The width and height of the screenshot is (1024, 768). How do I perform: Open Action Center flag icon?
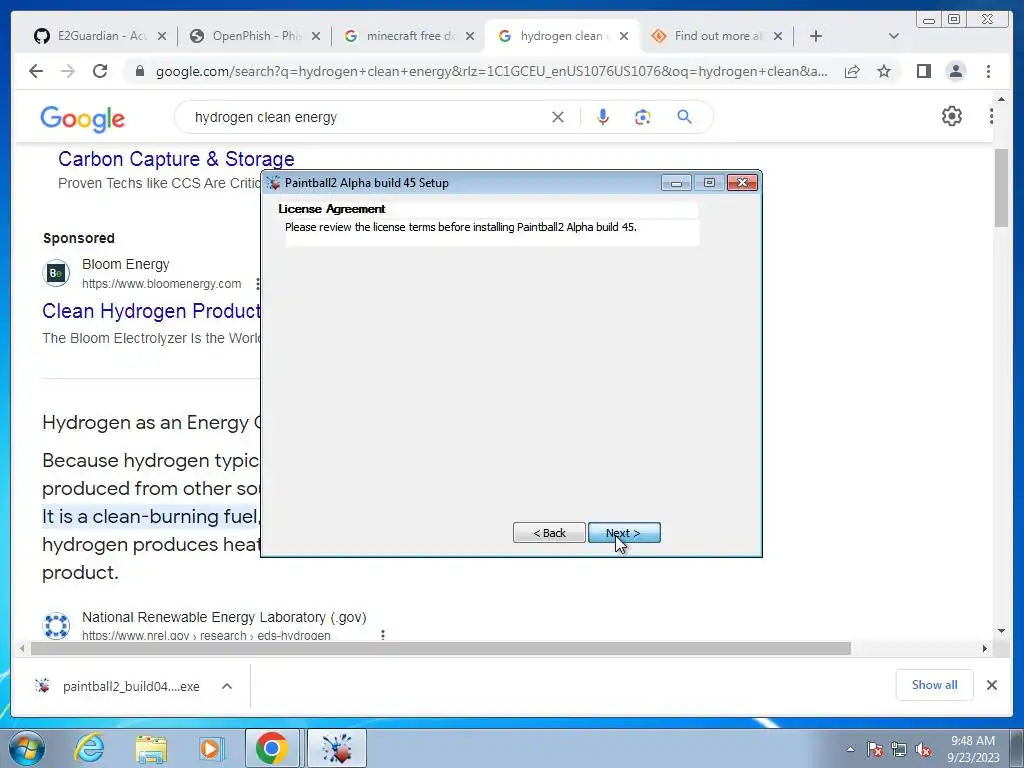click(x=875, y=749)
